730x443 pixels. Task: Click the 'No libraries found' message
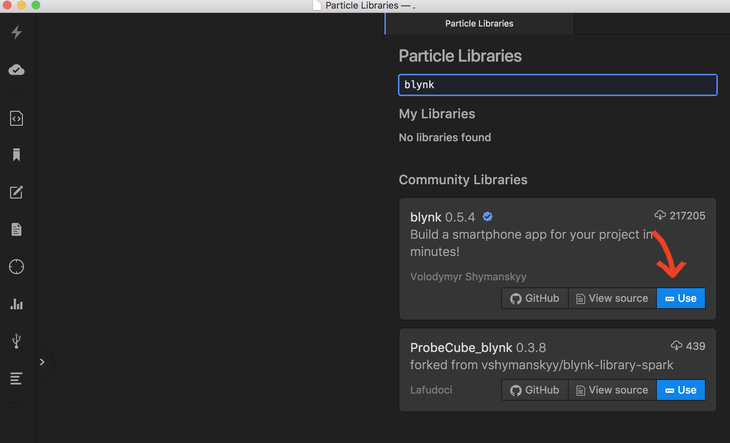(445, 137)
